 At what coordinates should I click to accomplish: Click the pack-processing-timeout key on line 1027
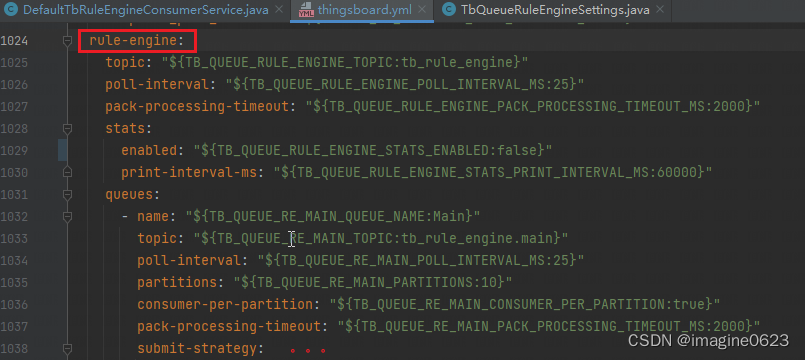[x=198, y=106]
